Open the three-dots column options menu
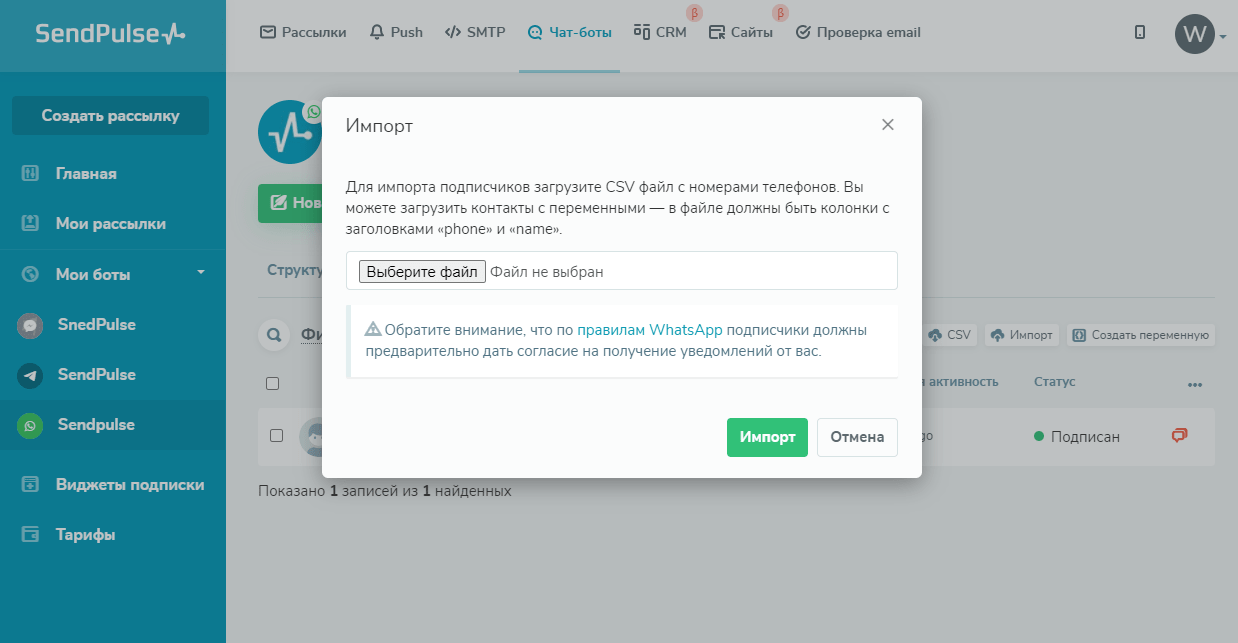 [1194, 384]
